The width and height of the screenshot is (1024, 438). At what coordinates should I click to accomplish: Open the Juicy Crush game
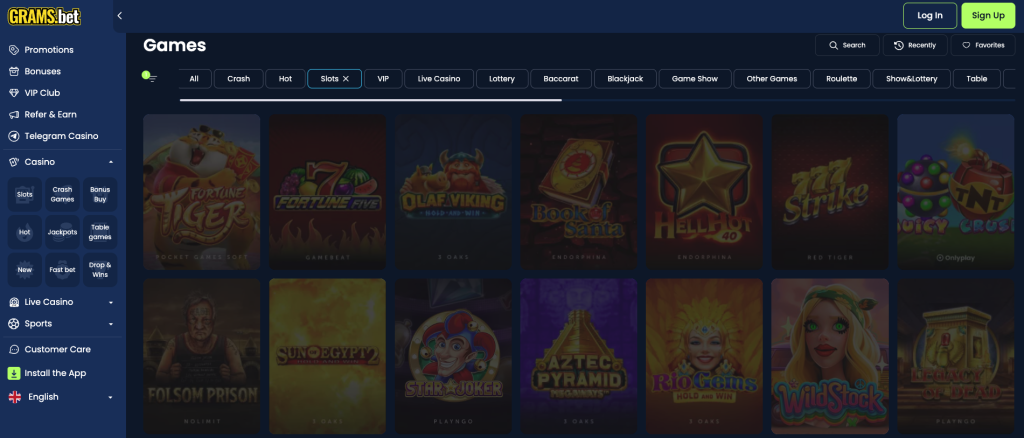(955, 192)
